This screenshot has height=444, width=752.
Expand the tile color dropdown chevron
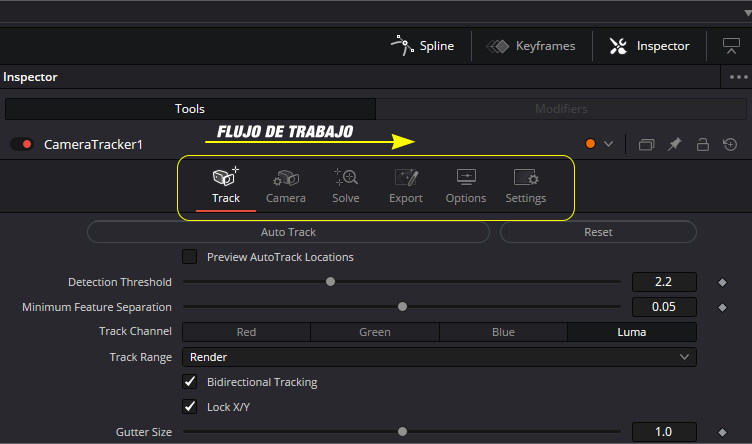click(608, 144)
